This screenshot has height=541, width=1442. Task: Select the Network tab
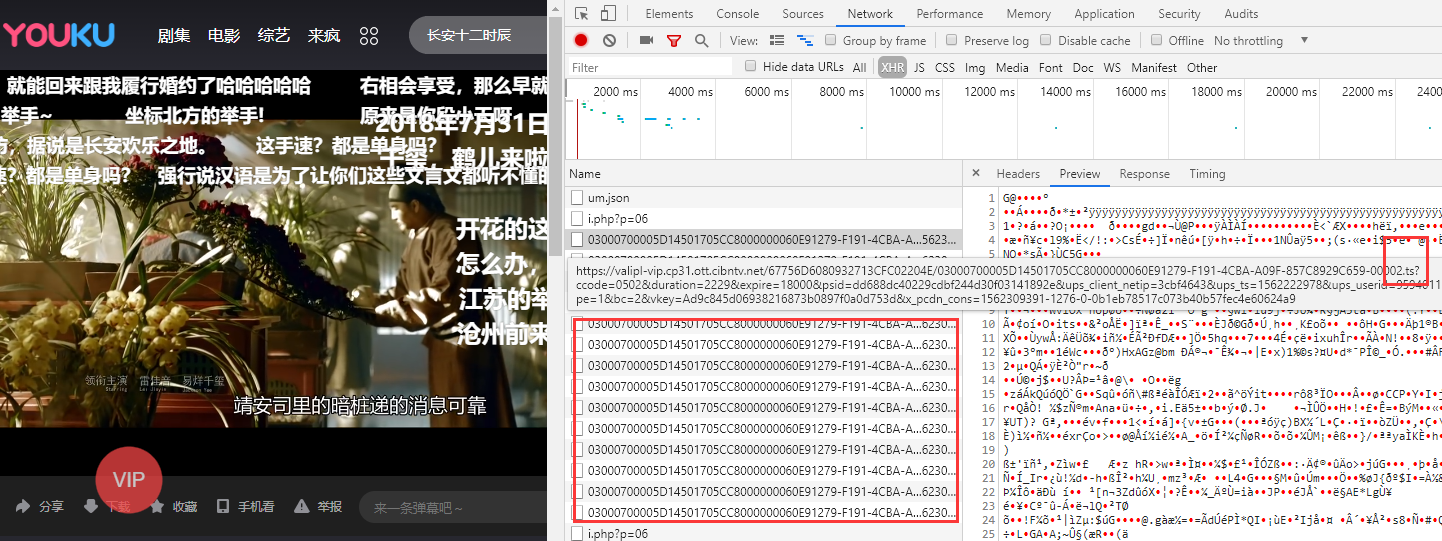(x=870, y=14)
